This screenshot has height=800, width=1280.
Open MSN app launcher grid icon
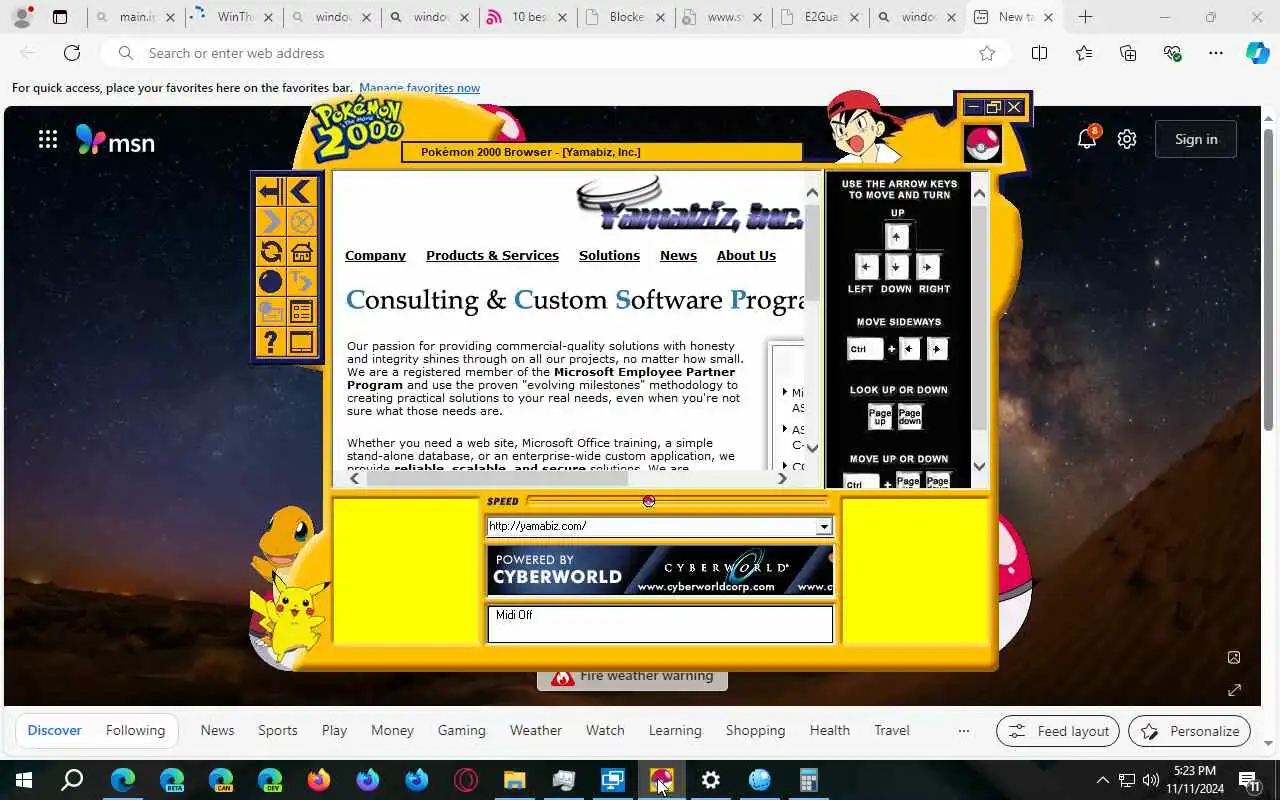click(47, 139)
